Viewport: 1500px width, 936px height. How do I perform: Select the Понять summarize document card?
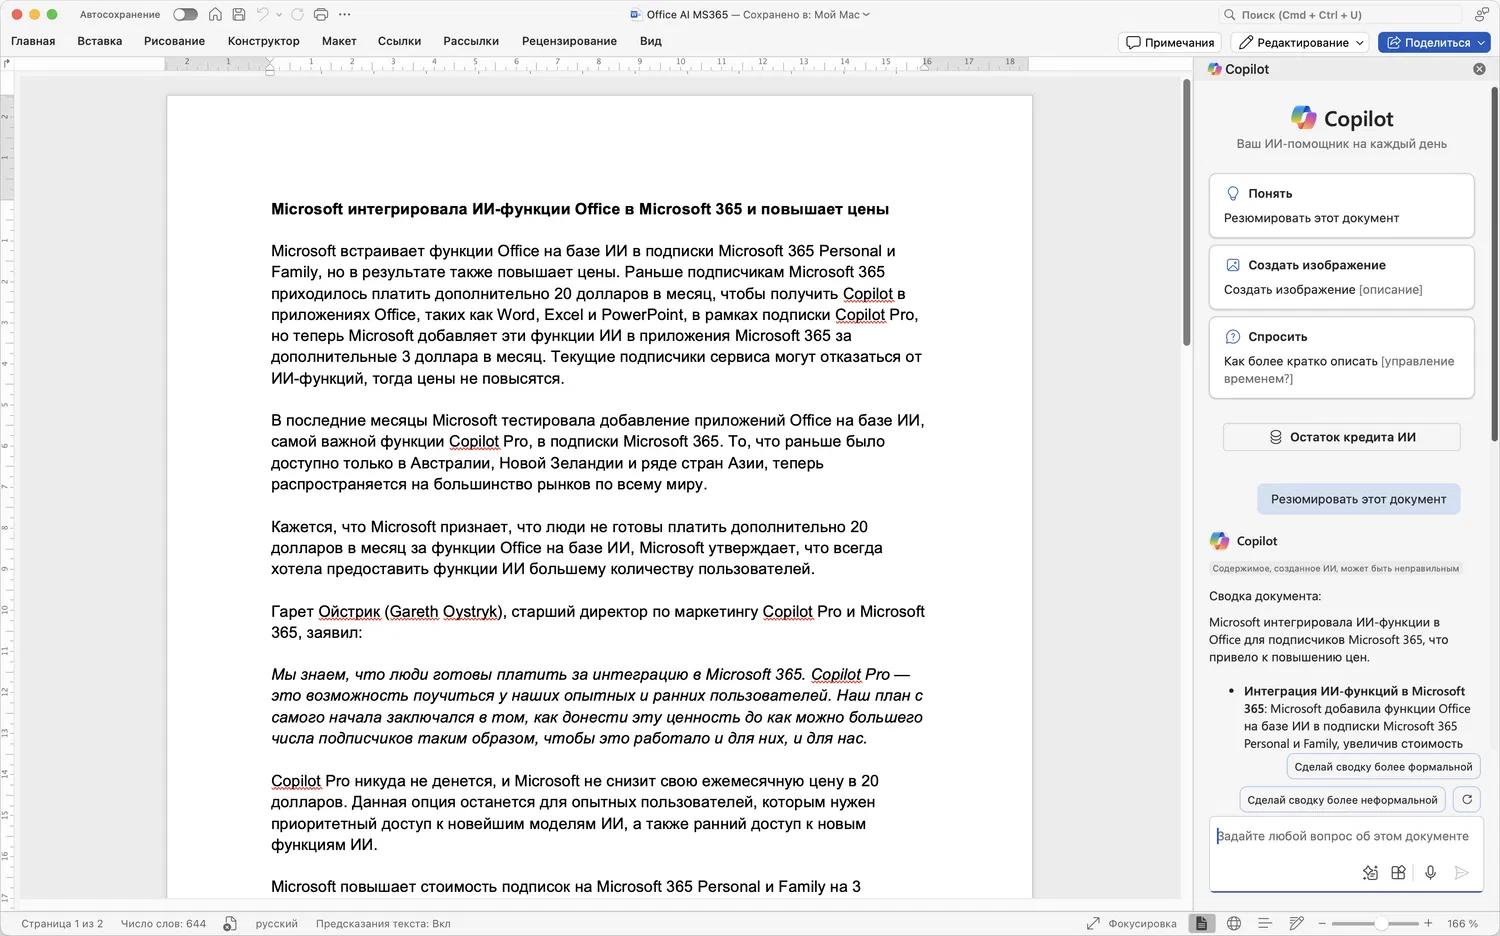tap(1341, 206)
